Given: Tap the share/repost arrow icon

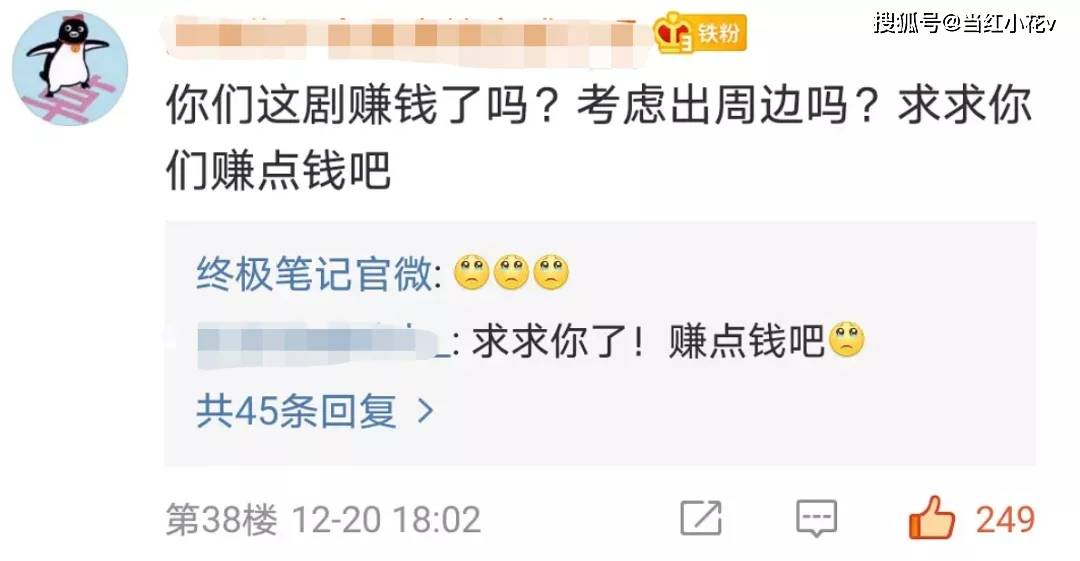Looking at the screenshot, I should click(x=701, y=518).
